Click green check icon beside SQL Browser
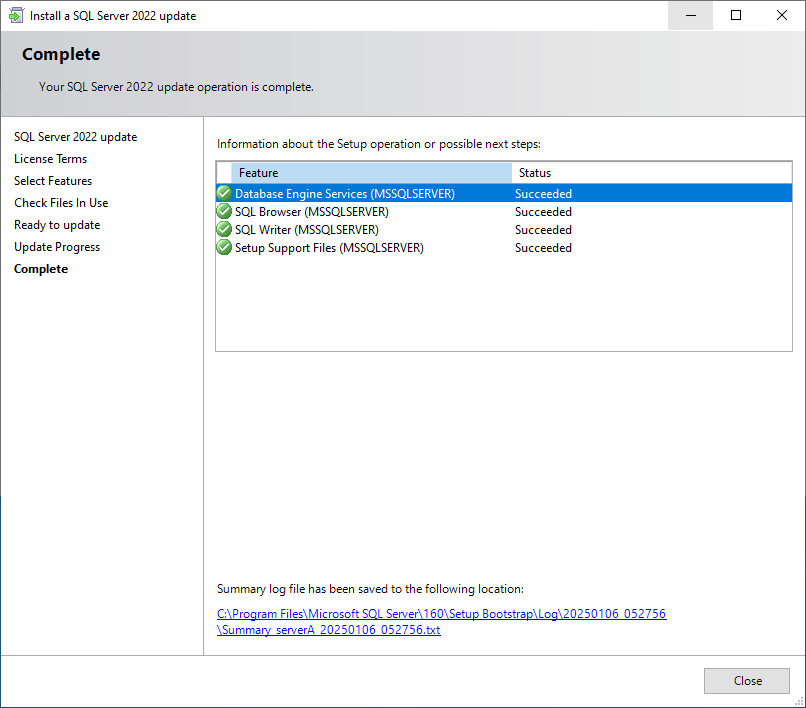 tap(224, 211)
